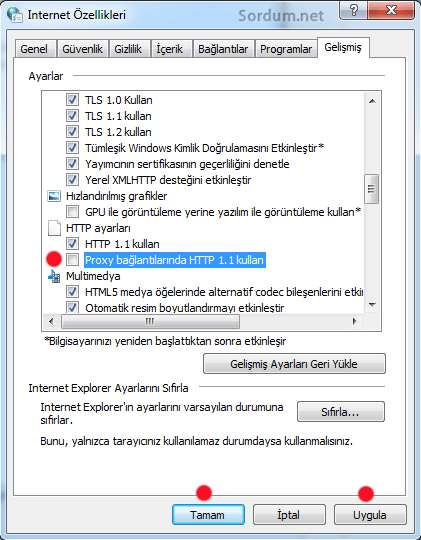Toggle Tümleşik Windows Kimlik Doğrulamasını checkbox
The image size is (421, 540).
tap(72, 148)
